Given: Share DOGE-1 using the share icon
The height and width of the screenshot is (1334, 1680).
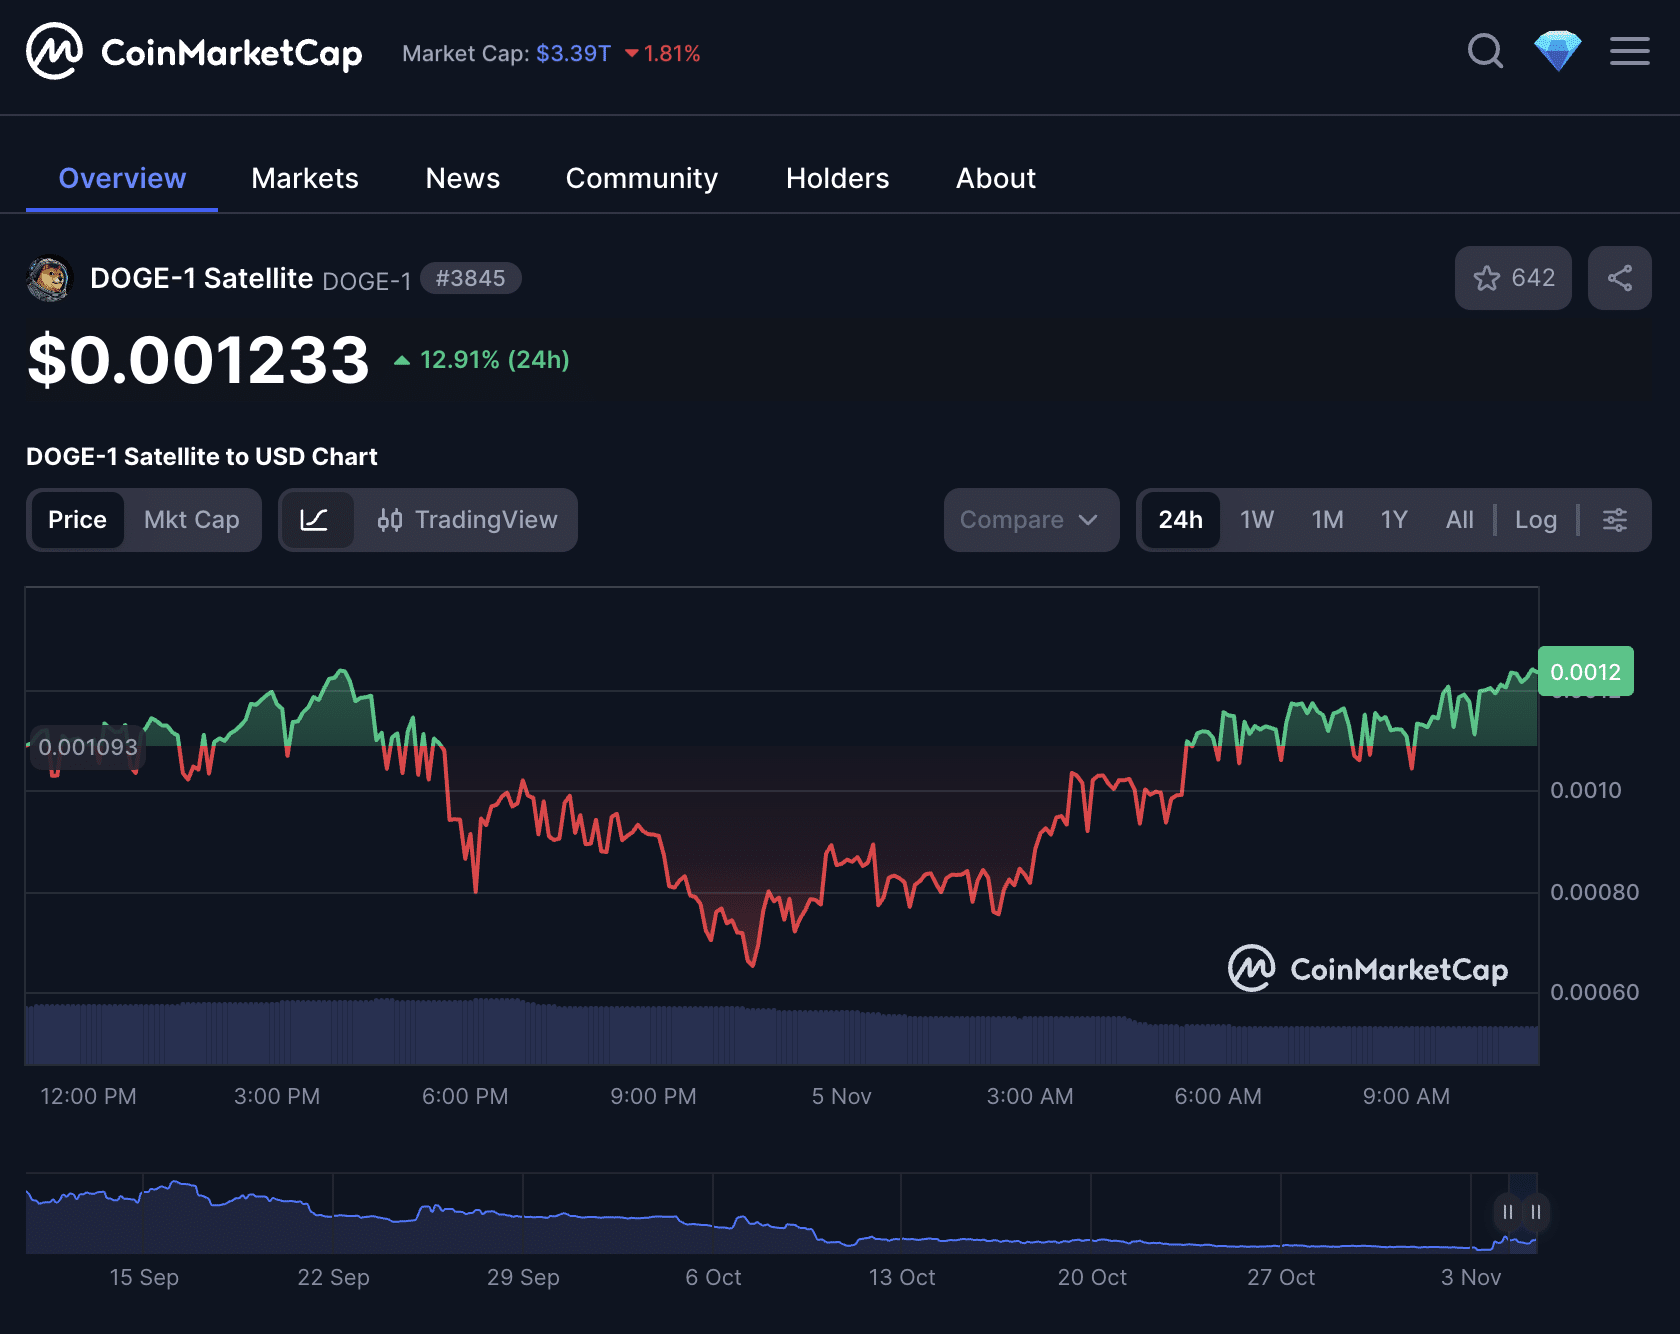Looking at the screenshot, I should coord(1620,278).
